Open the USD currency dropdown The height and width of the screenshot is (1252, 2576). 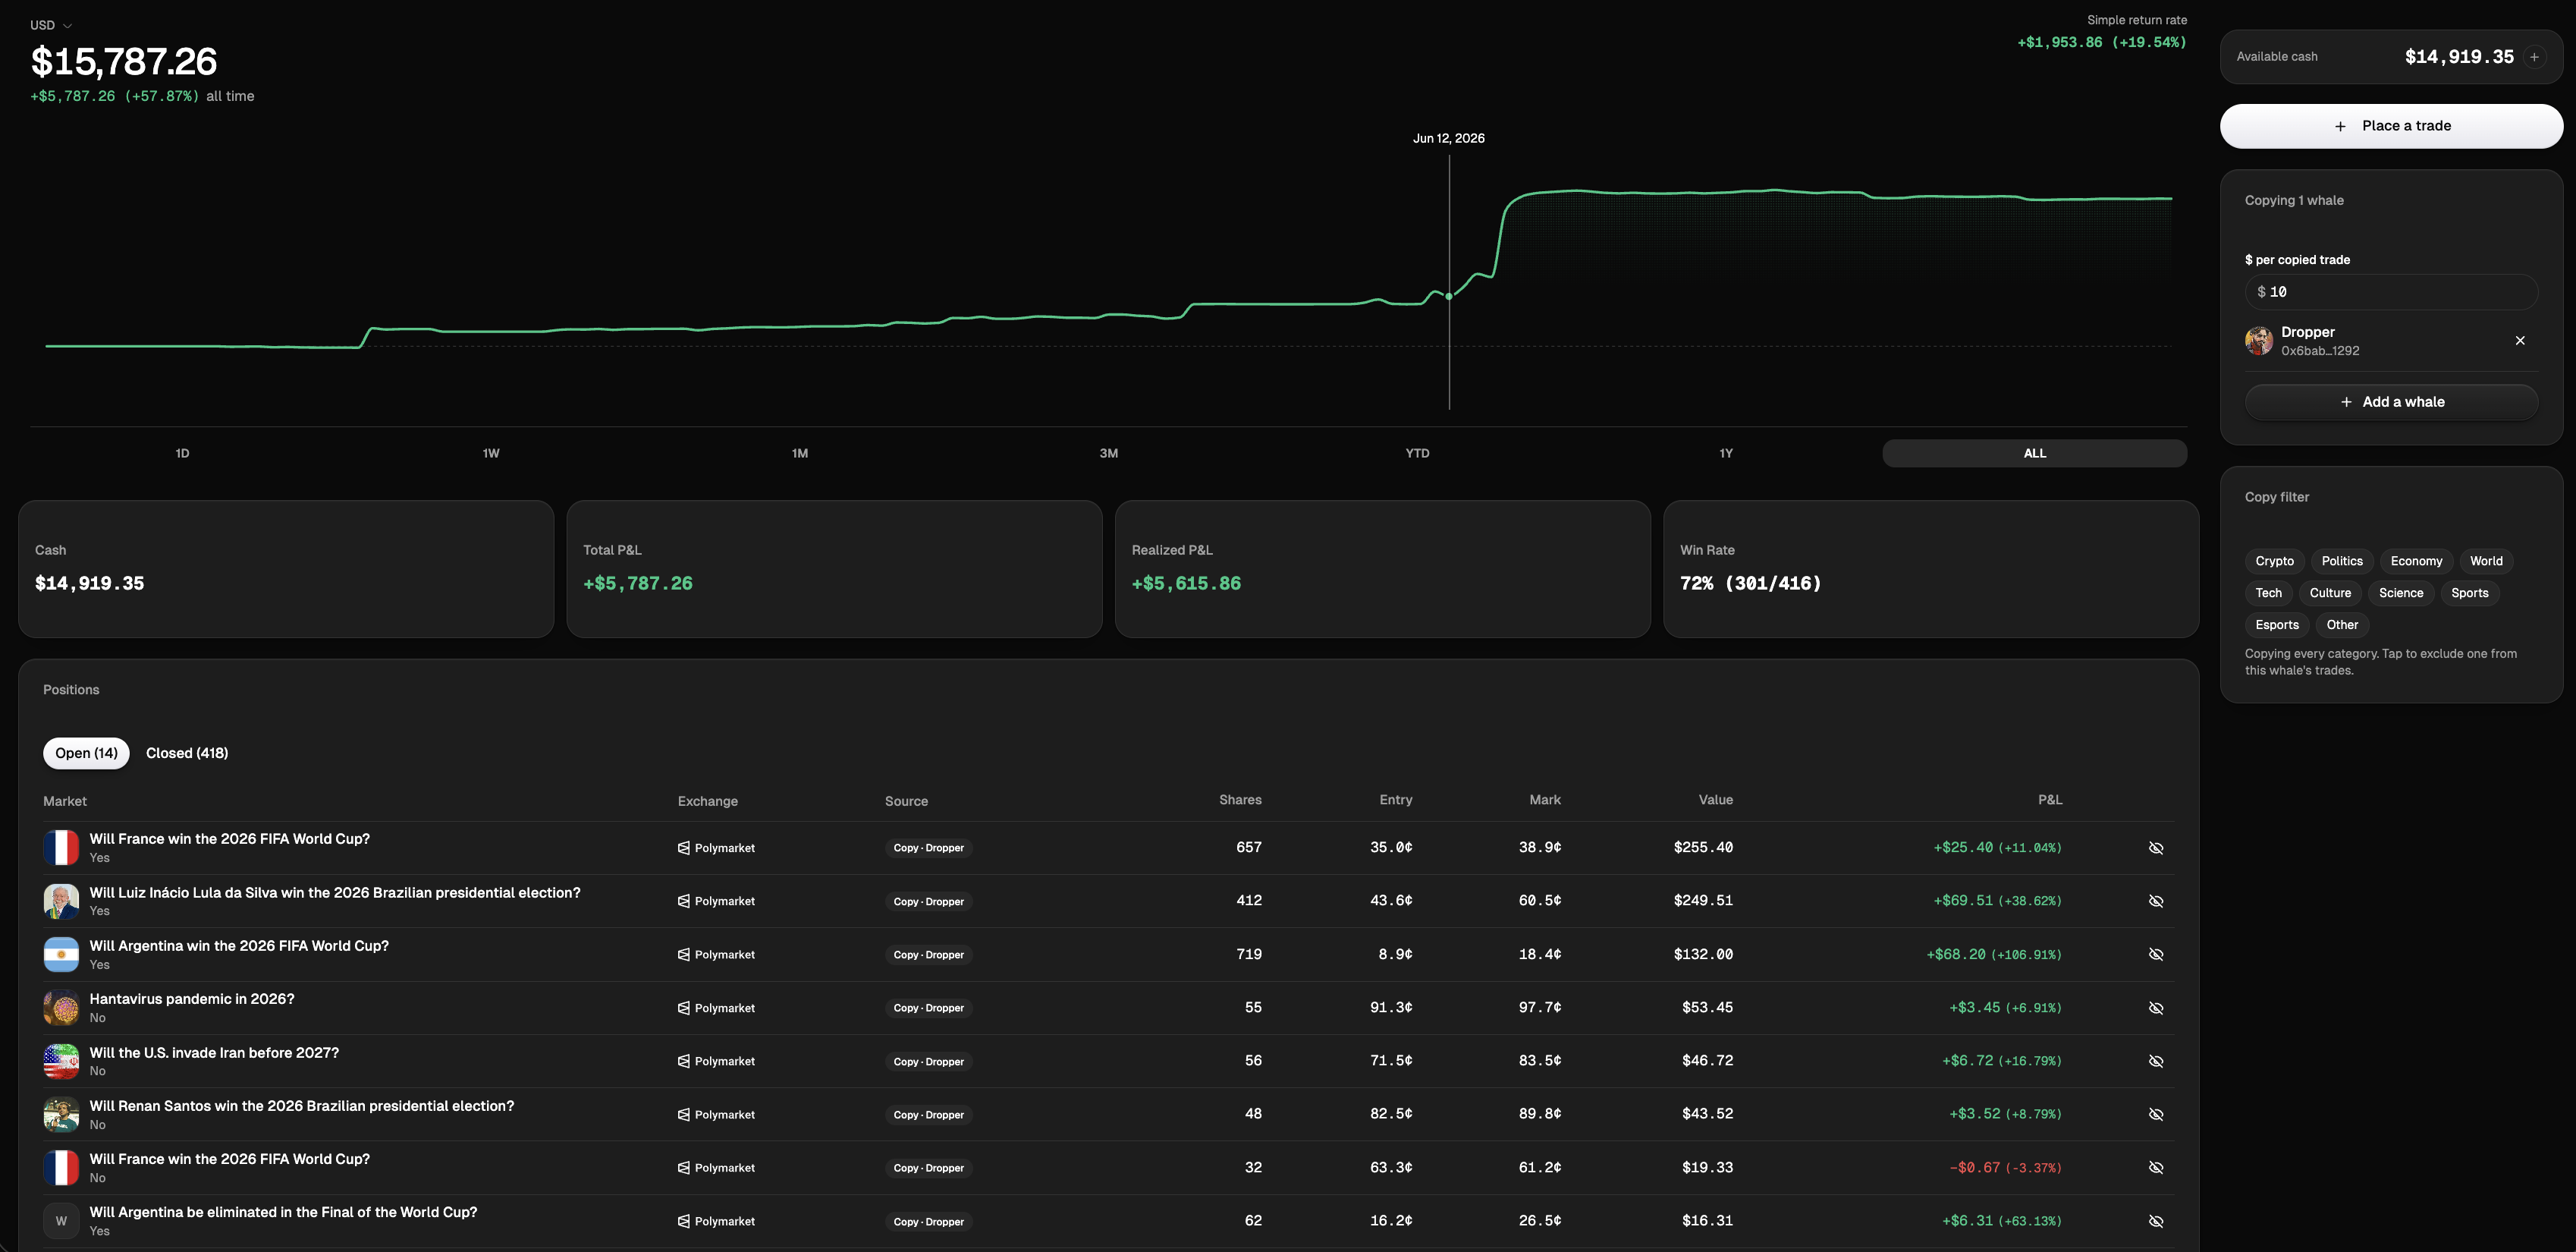click(x=51, y=25)
